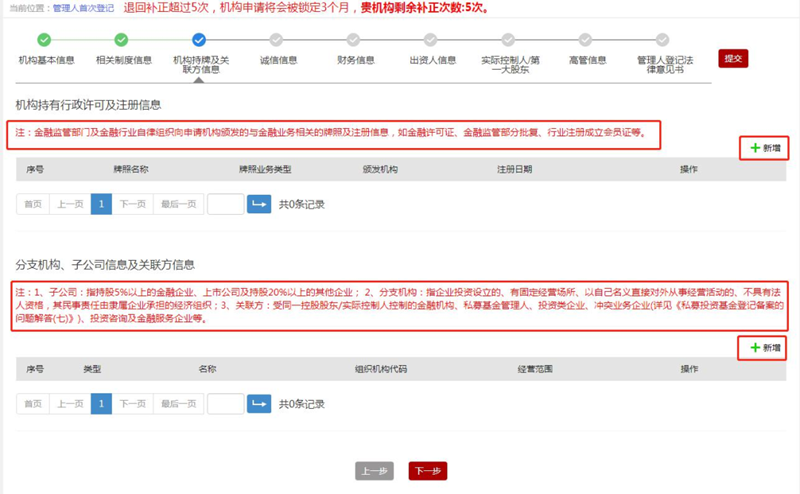Open the 管理人首次登记 breadcrumb link
Image resolution: width=800 pixels, height=494 pixels.
[x=85, y=8]
